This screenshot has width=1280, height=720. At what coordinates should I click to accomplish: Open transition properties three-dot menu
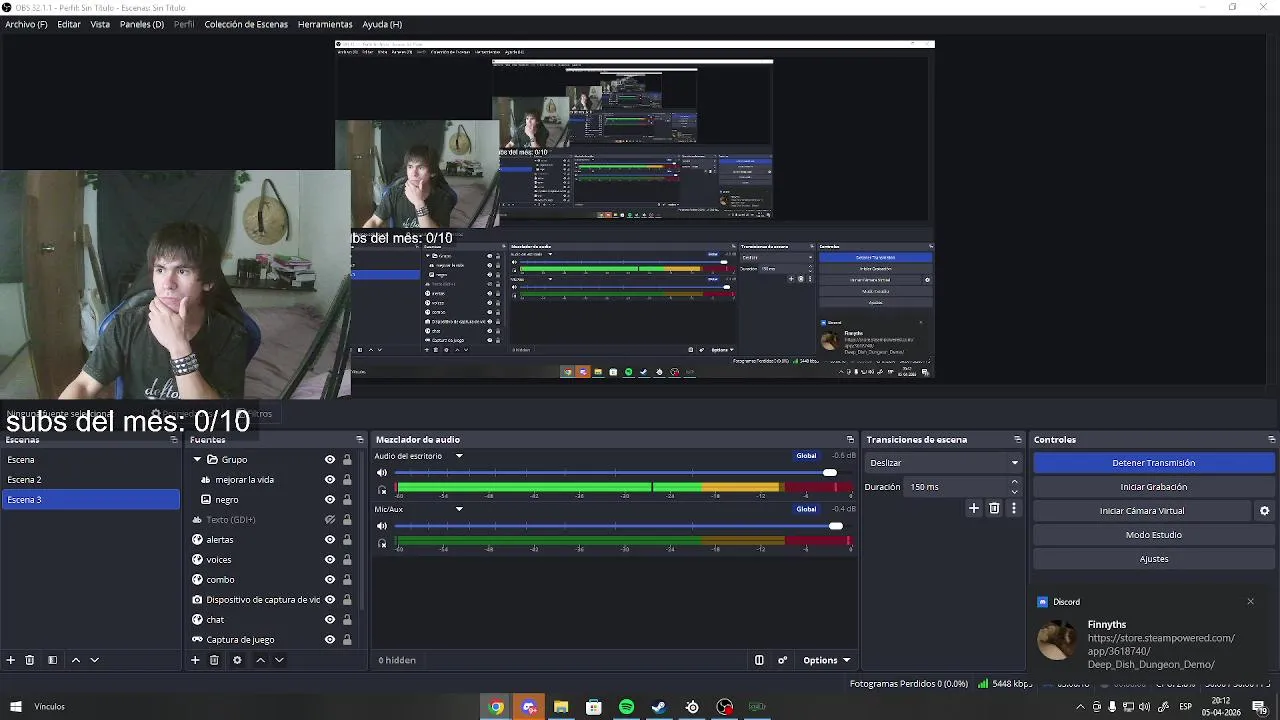(x=1014, y=508)
